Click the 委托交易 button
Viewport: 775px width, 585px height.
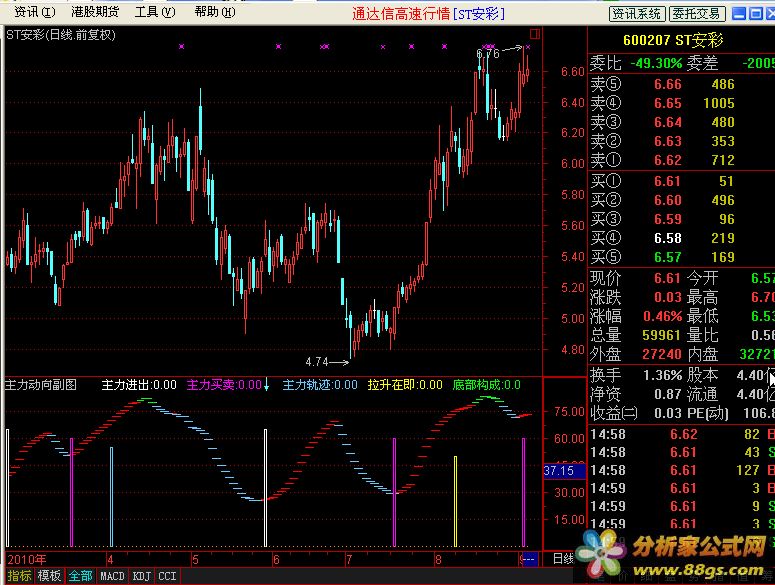coord(697,14)
